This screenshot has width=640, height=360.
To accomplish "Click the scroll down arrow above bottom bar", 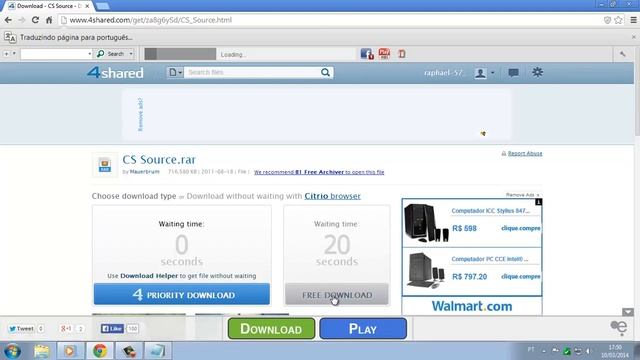I will pyautogui.click(x=628, y=312).
